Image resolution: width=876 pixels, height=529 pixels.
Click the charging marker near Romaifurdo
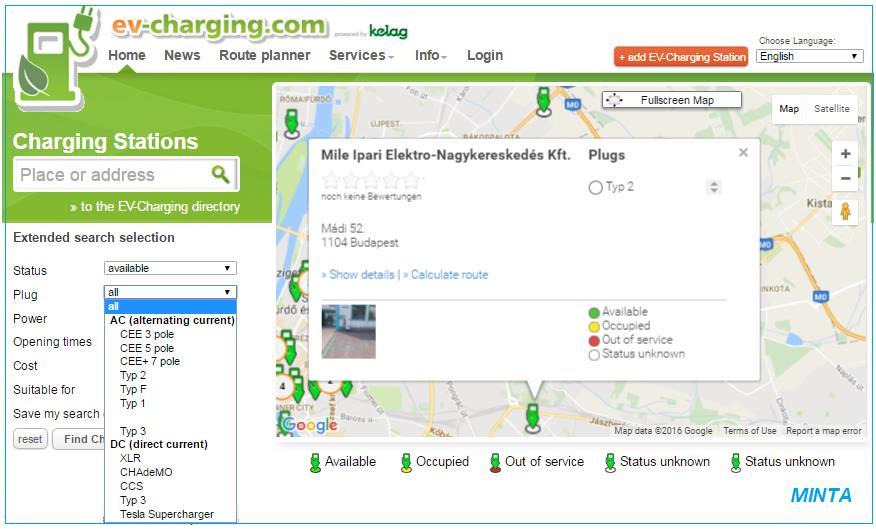292,123
